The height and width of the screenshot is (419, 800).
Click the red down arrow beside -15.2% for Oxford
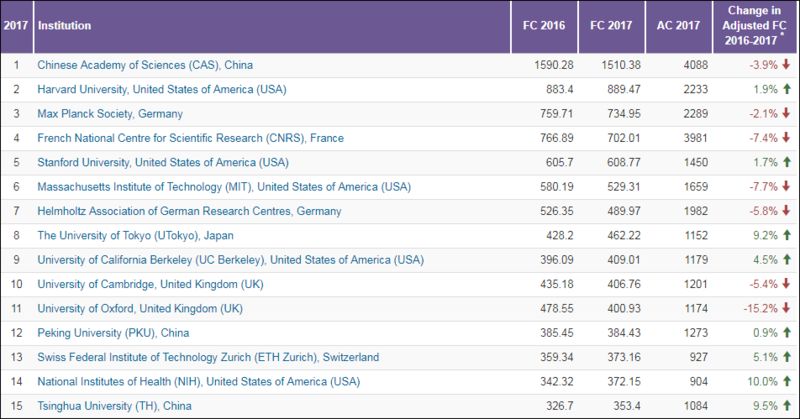786,308
